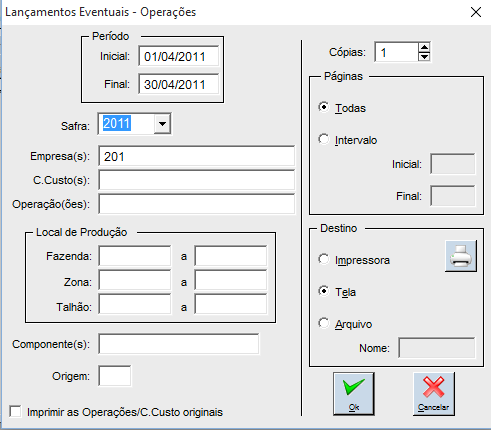Open the Safra dropdown arrow
This screenshot has height=430, width=491.
click(x=162, y=124)
